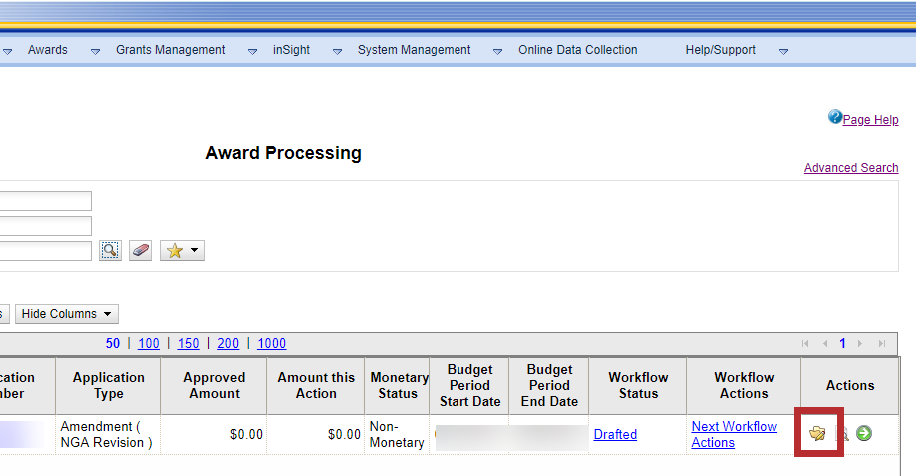Click the third search input field

(45, 251)
